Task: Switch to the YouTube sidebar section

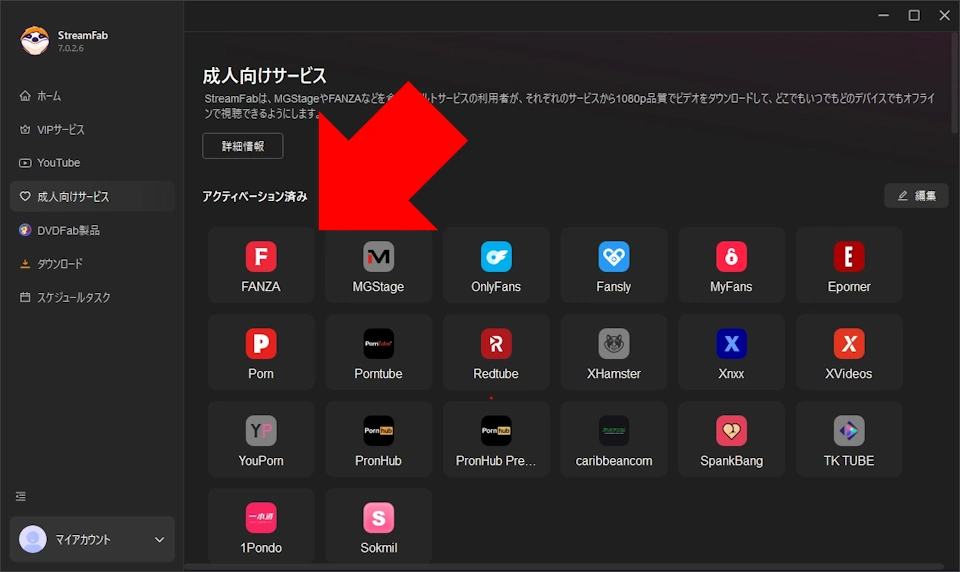Action: (92, 163)
